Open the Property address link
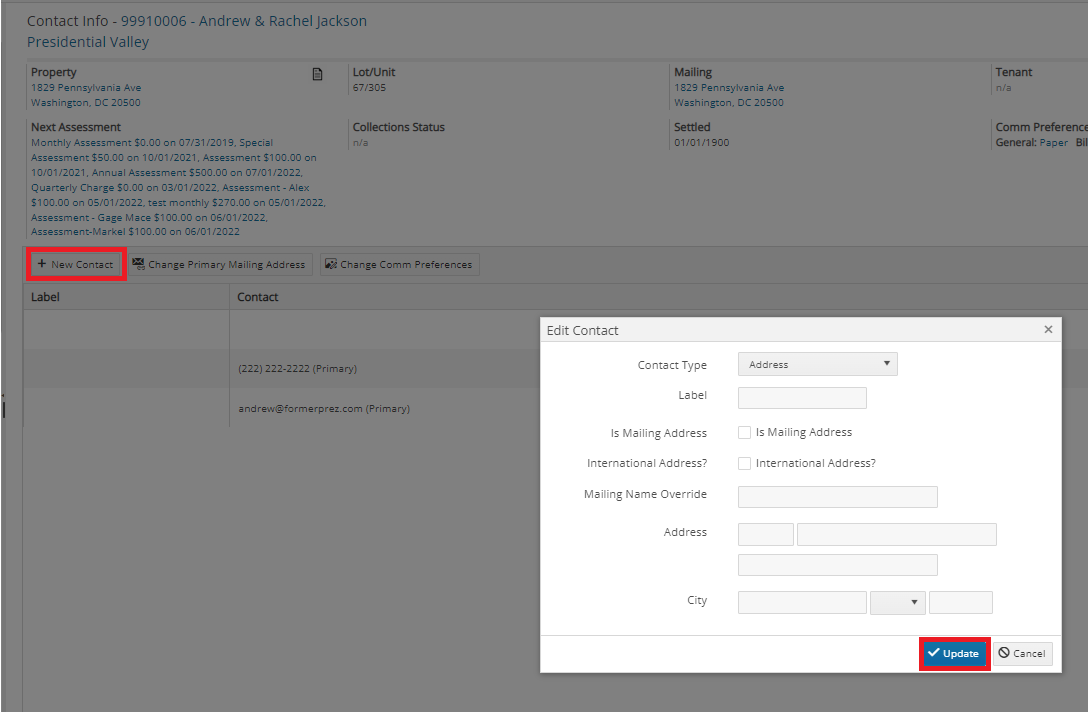 coord(86,95)
